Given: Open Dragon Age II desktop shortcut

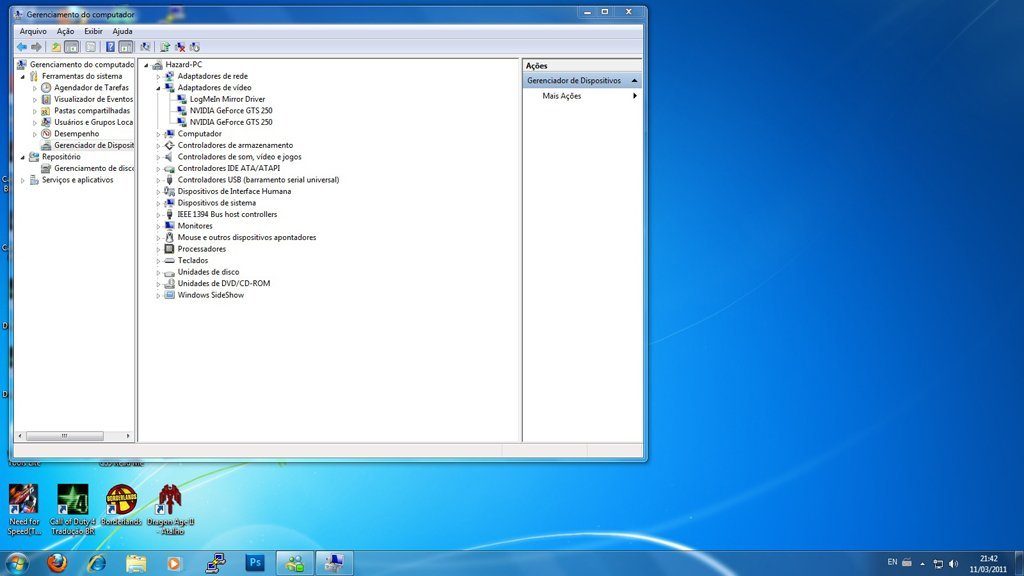Looking at the screenshot, I should [170, 509].
